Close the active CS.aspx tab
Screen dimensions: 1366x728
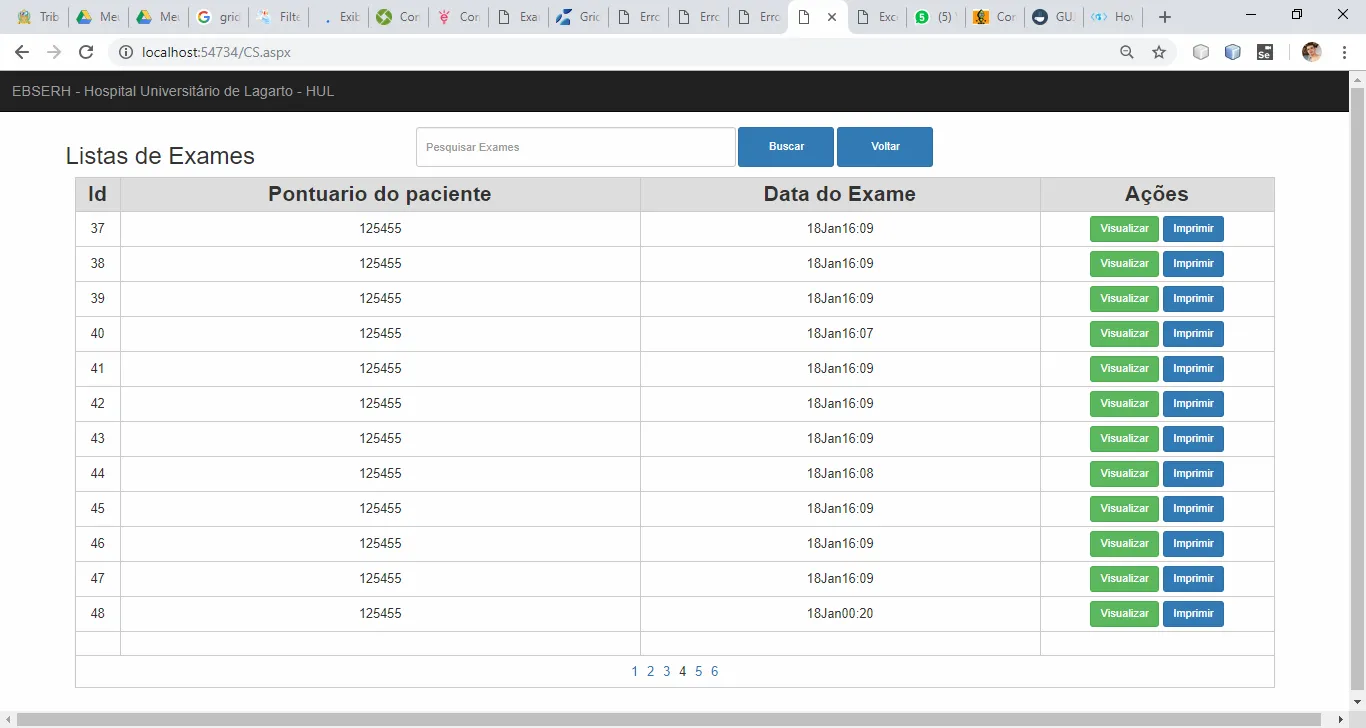coord(832,17)
